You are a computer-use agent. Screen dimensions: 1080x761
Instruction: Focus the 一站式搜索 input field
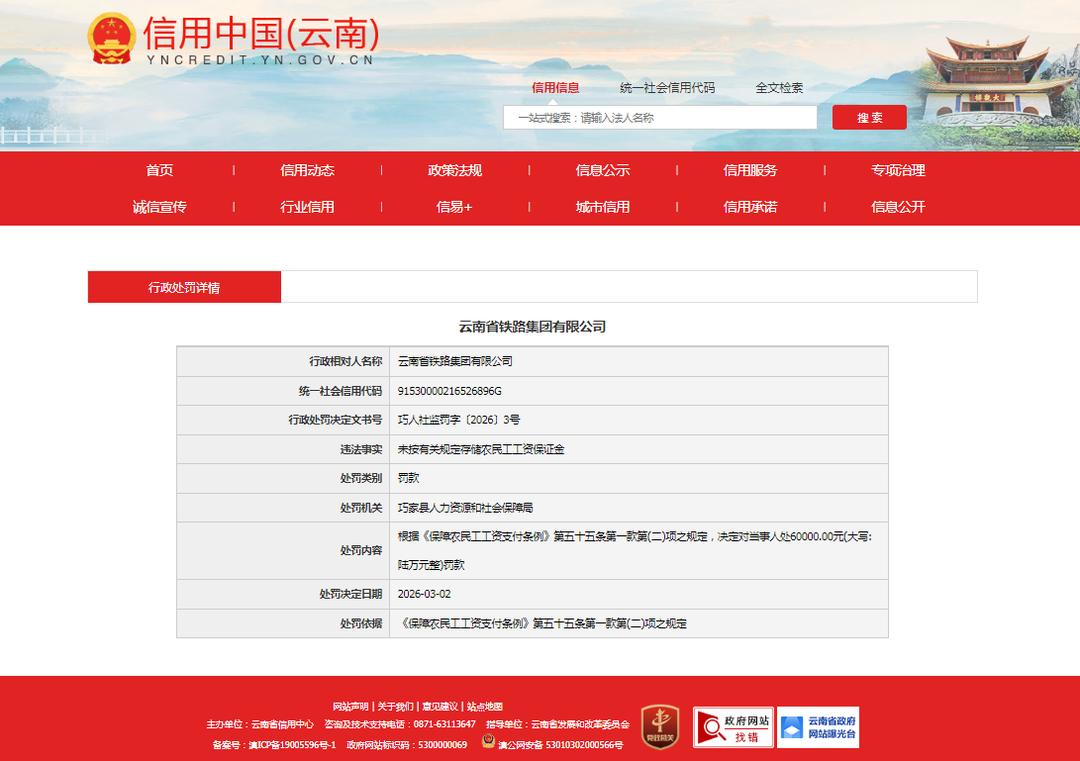click(660, 118)
